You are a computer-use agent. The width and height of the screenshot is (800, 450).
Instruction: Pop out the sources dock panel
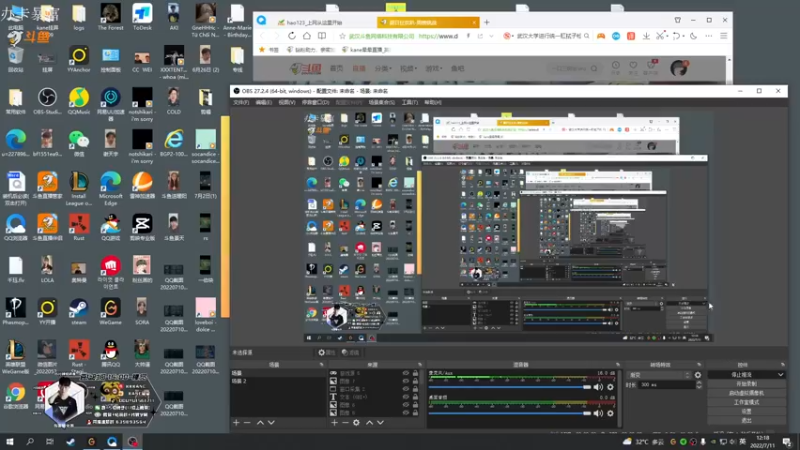(x=420, y=364)
